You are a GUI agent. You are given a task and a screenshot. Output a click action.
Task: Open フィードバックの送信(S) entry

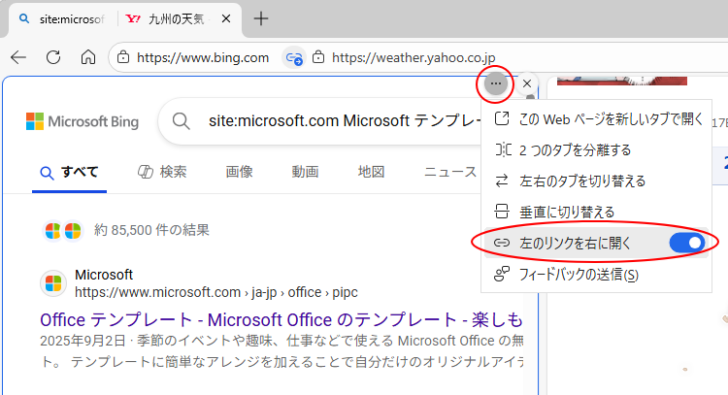coord(596,275)
